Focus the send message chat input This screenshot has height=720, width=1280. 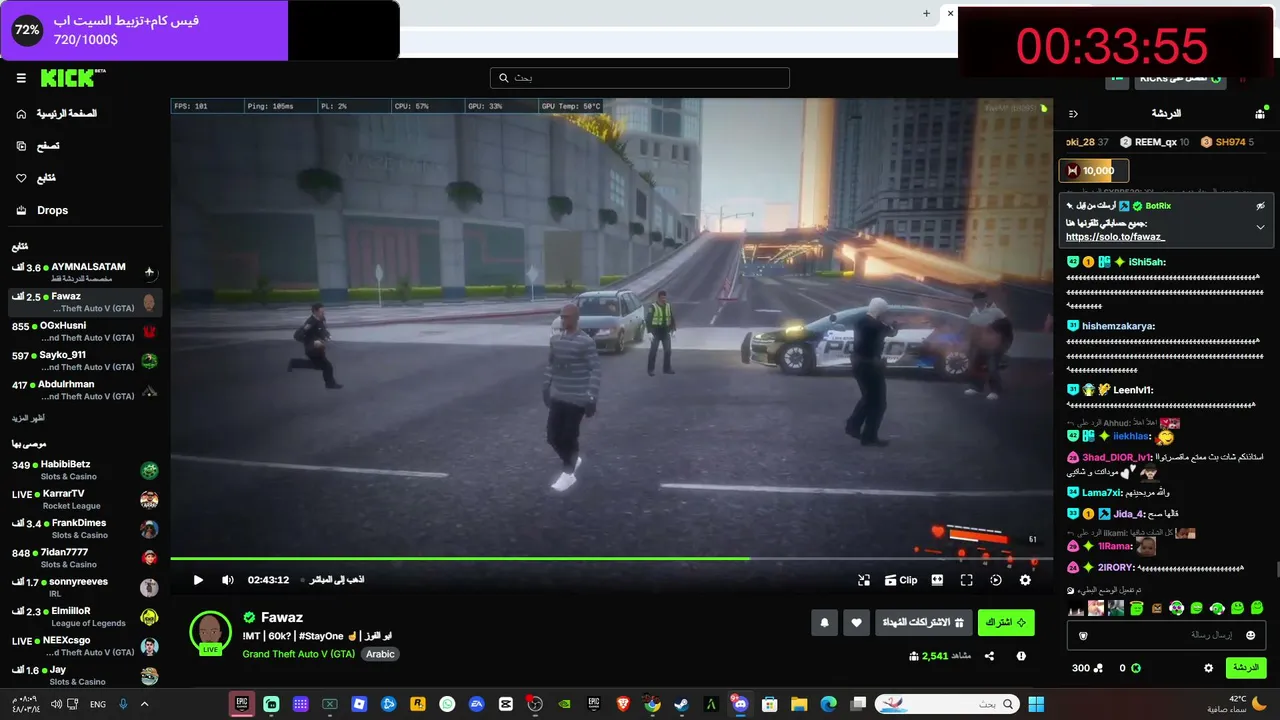[x=1167, y=635]
